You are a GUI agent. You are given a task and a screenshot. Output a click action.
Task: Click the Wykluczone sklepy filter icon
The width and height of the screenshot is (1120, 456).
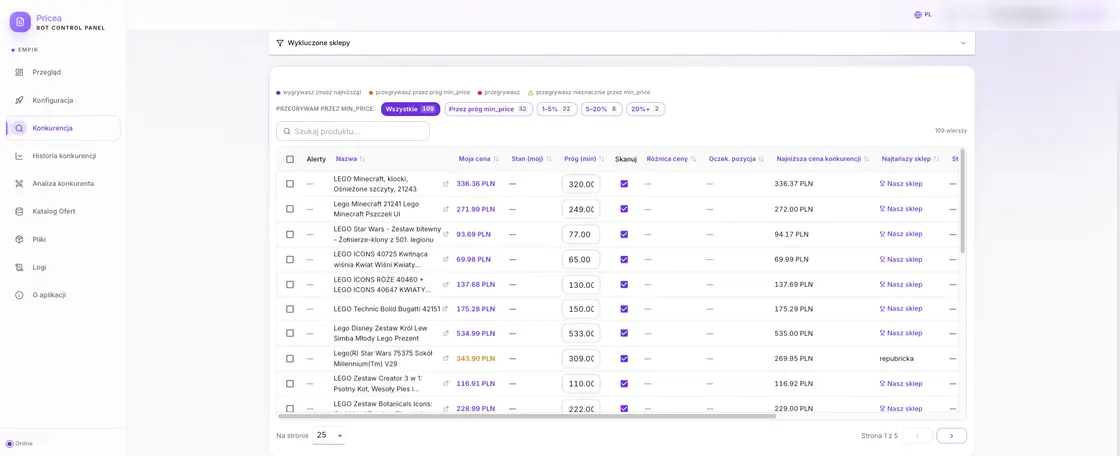click(x=280, y=43)
